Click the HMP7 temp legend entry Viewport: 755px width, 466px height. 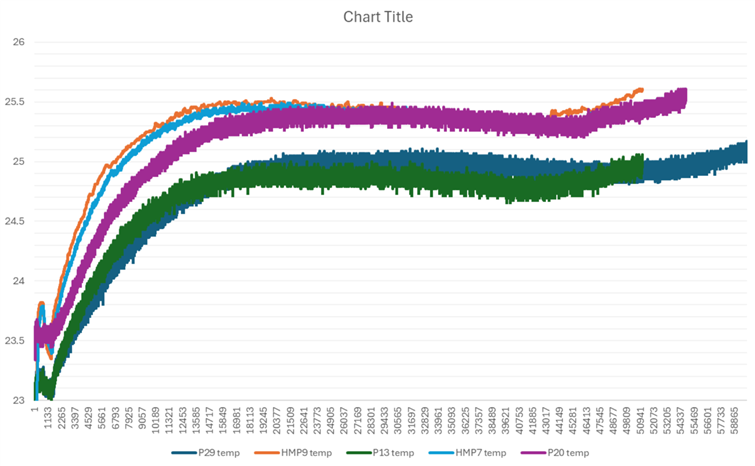[x=467, y=453]
